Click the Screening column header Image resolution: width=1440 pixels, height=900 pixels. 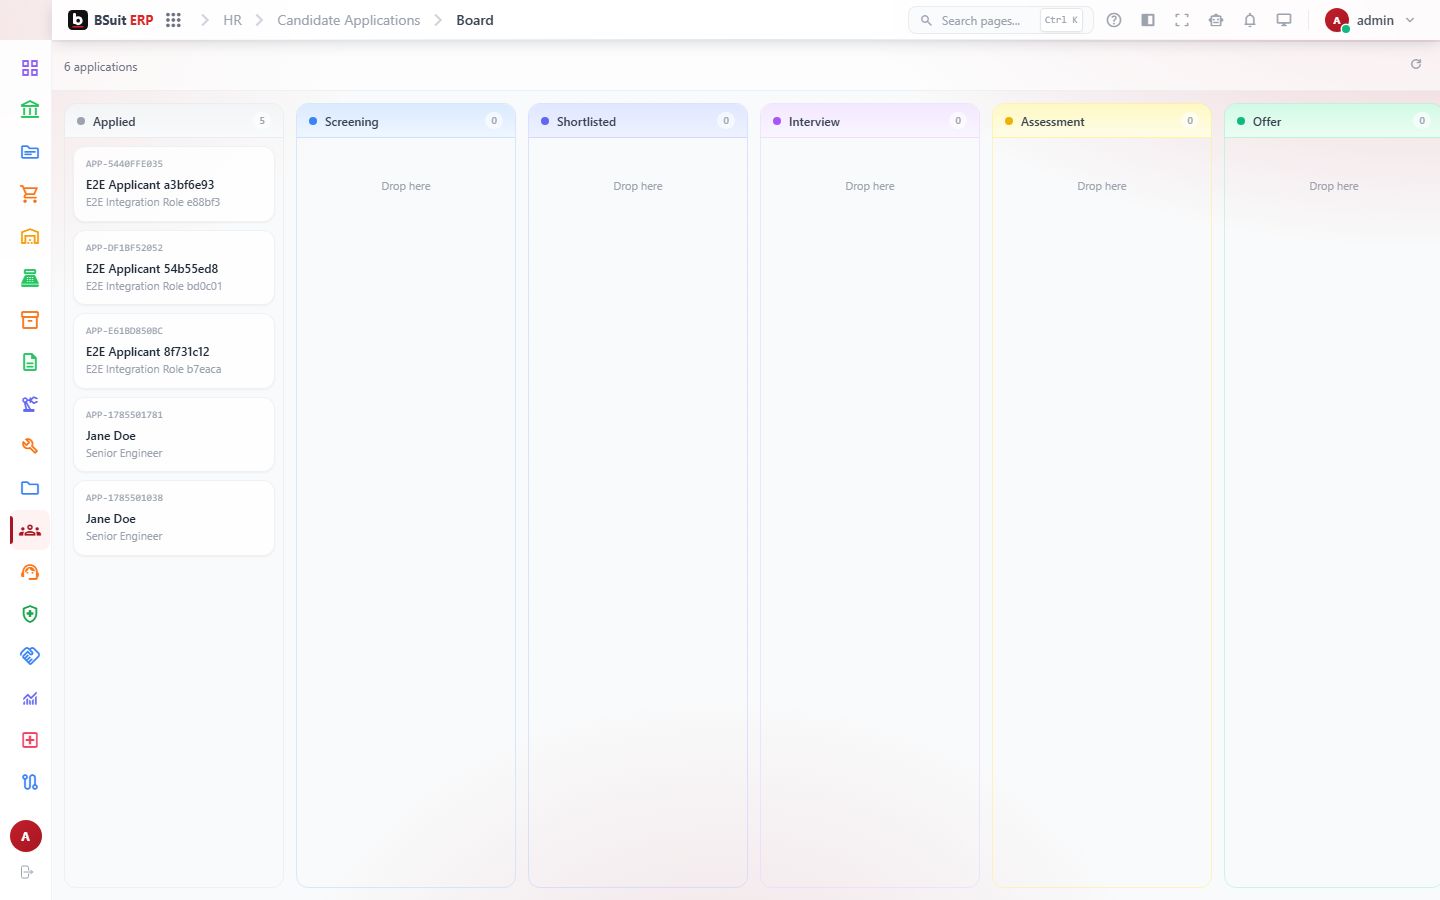click(406, 121)
